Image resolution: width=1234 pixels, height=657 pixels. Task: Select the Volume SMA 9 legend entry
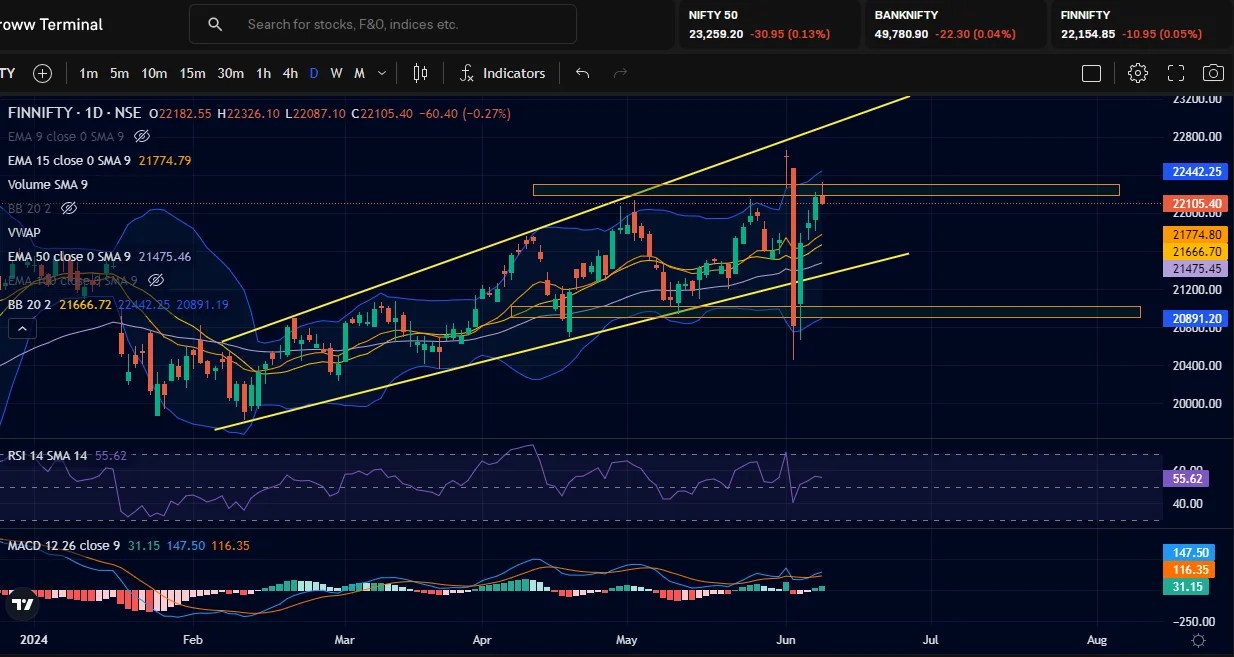tap(48, 184)
